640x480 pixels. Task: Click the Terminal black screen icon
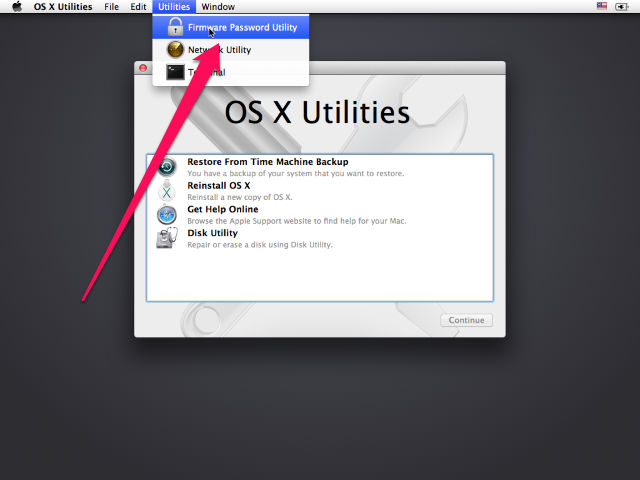pos(176,72)
